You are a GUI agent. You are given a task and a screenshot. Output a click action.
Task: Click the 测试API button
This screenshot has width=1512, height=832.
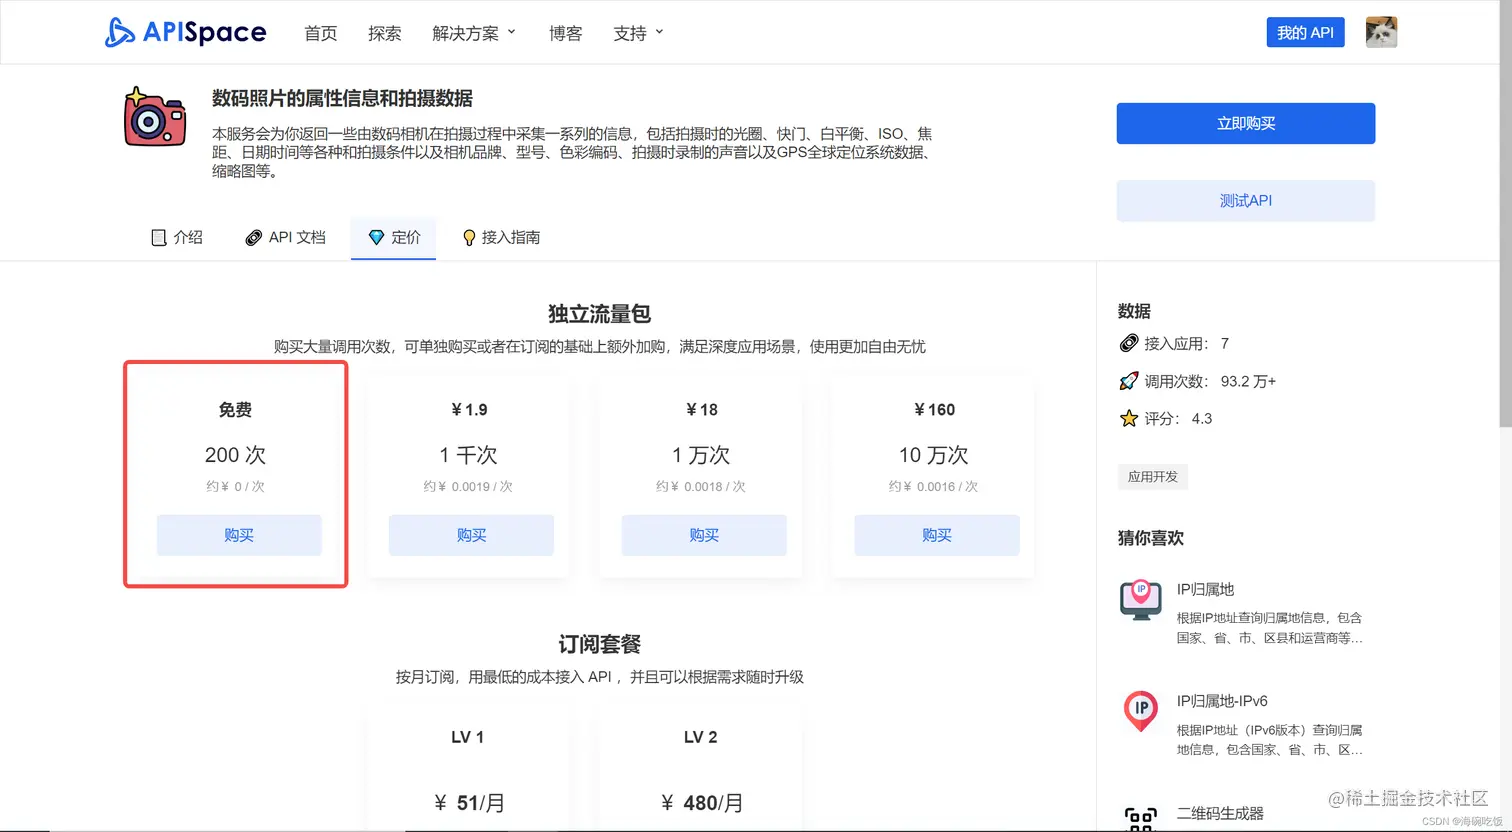(x=1245, y=200)
